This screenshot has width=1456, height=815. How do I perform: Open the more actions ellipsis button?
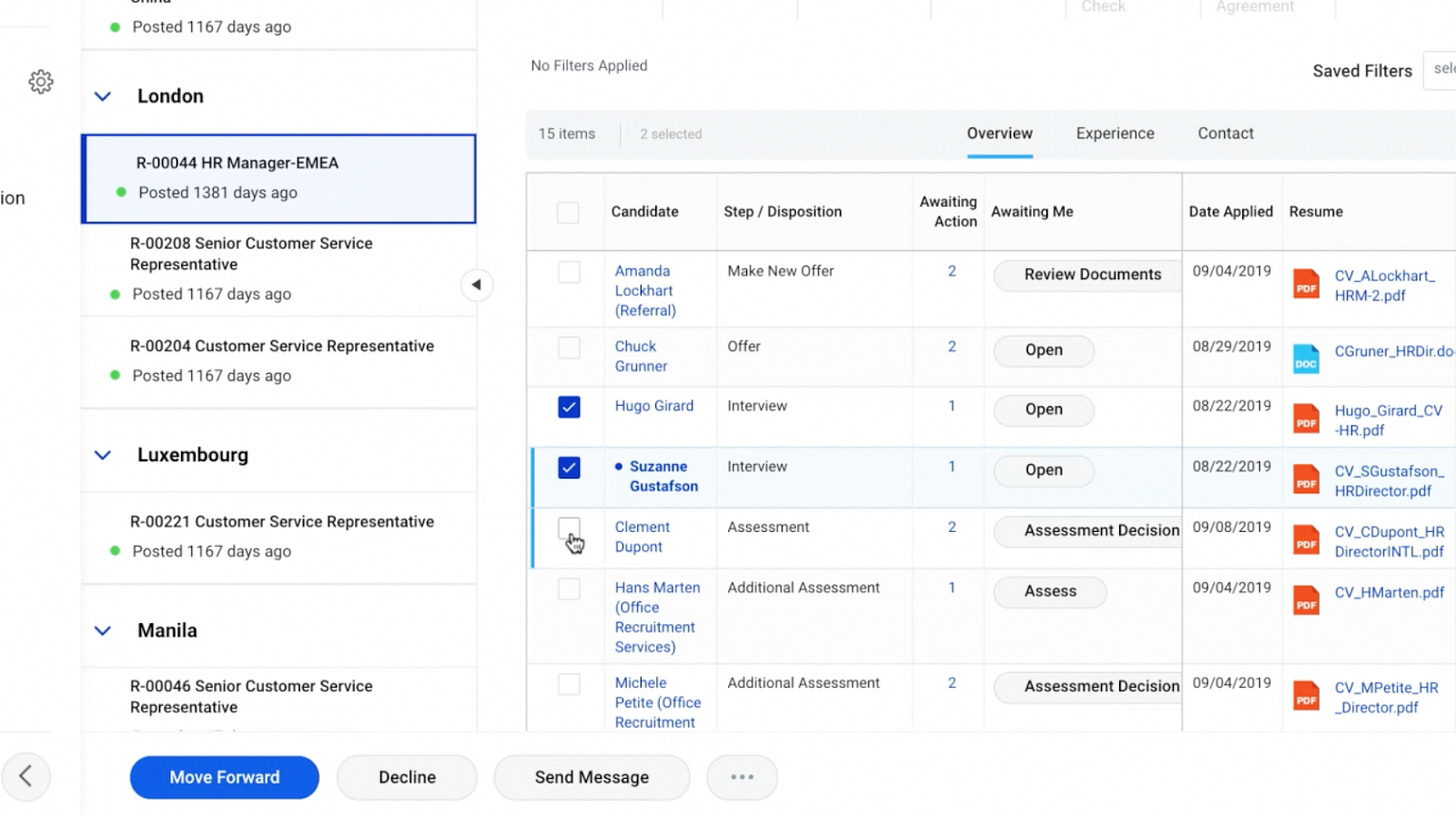click(742, 777)
